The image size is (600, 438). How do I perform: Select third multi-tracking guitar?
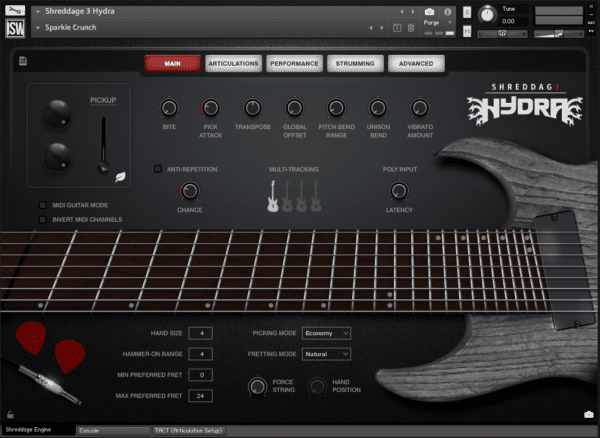(x=301, y=196)
